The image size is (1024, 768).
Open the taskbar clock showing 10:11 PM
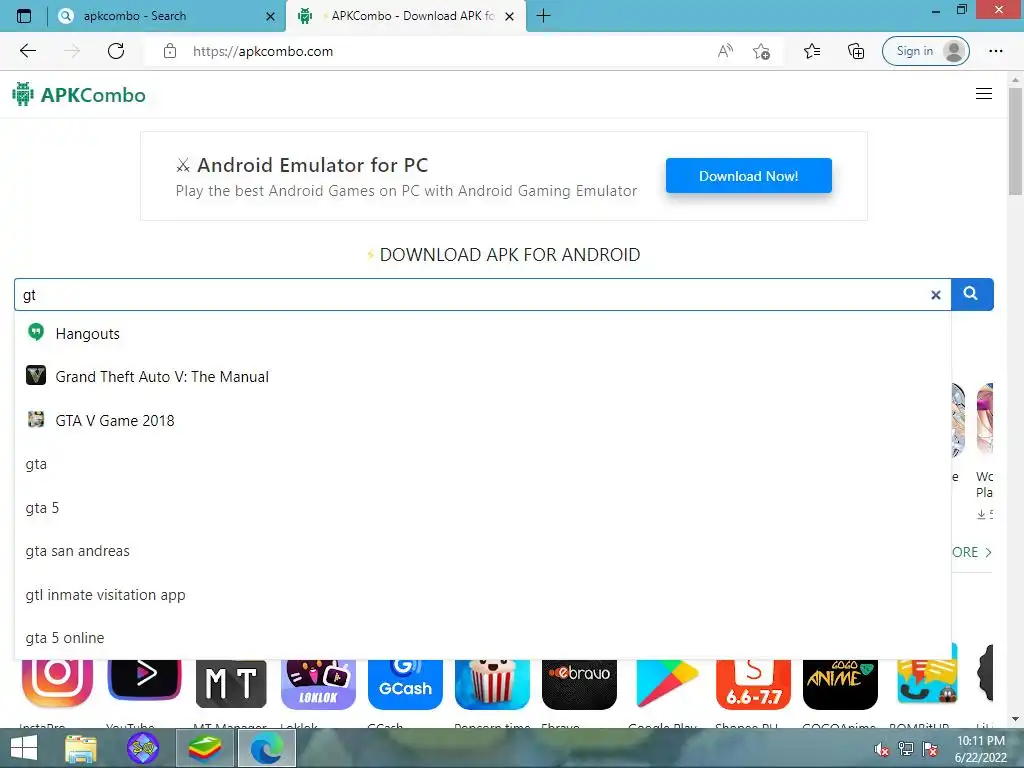coord(981,749)
